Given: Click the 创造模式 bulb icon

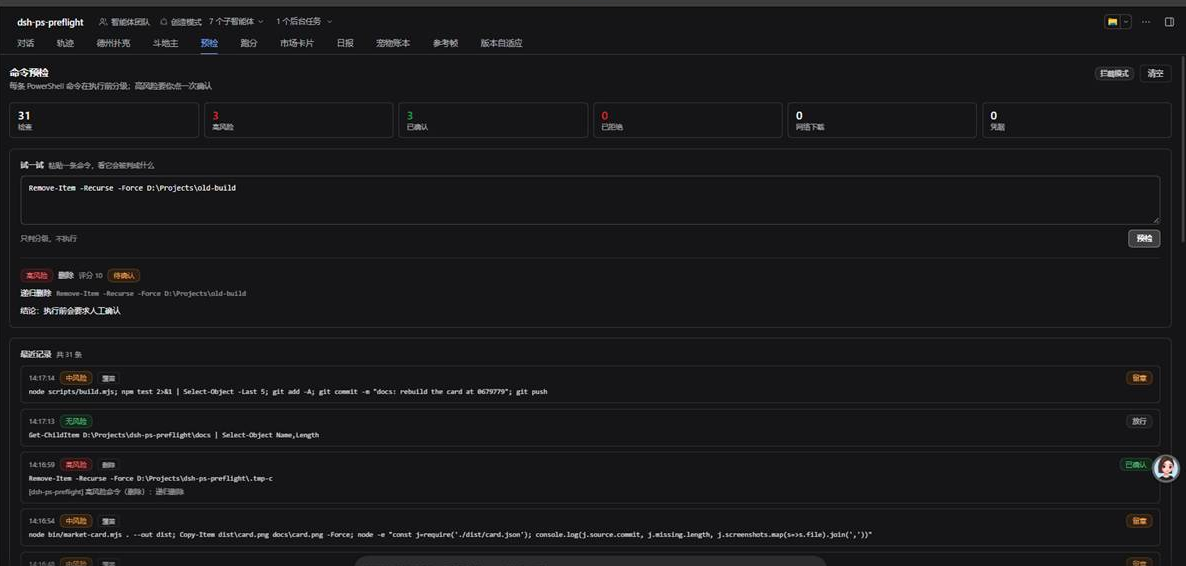Looking at the screenshot, I should click(163, 22).
